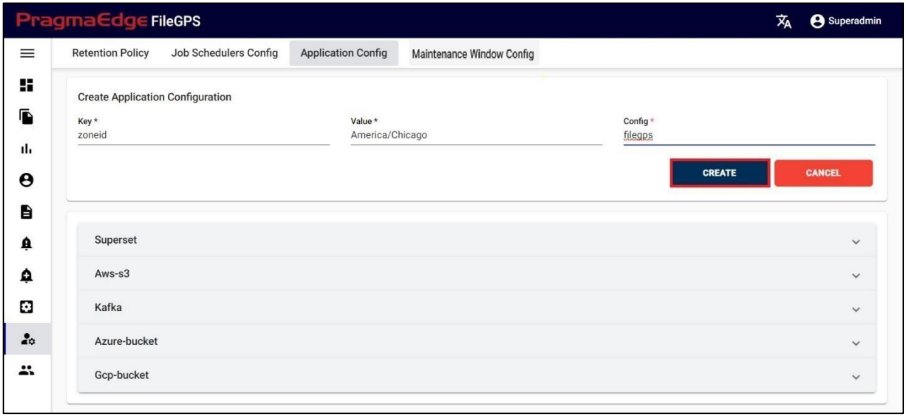The height and width of the screenshot is (416, 906).
Task: Open the dashboard grid icon in sidebar
Action: (27, 86)
